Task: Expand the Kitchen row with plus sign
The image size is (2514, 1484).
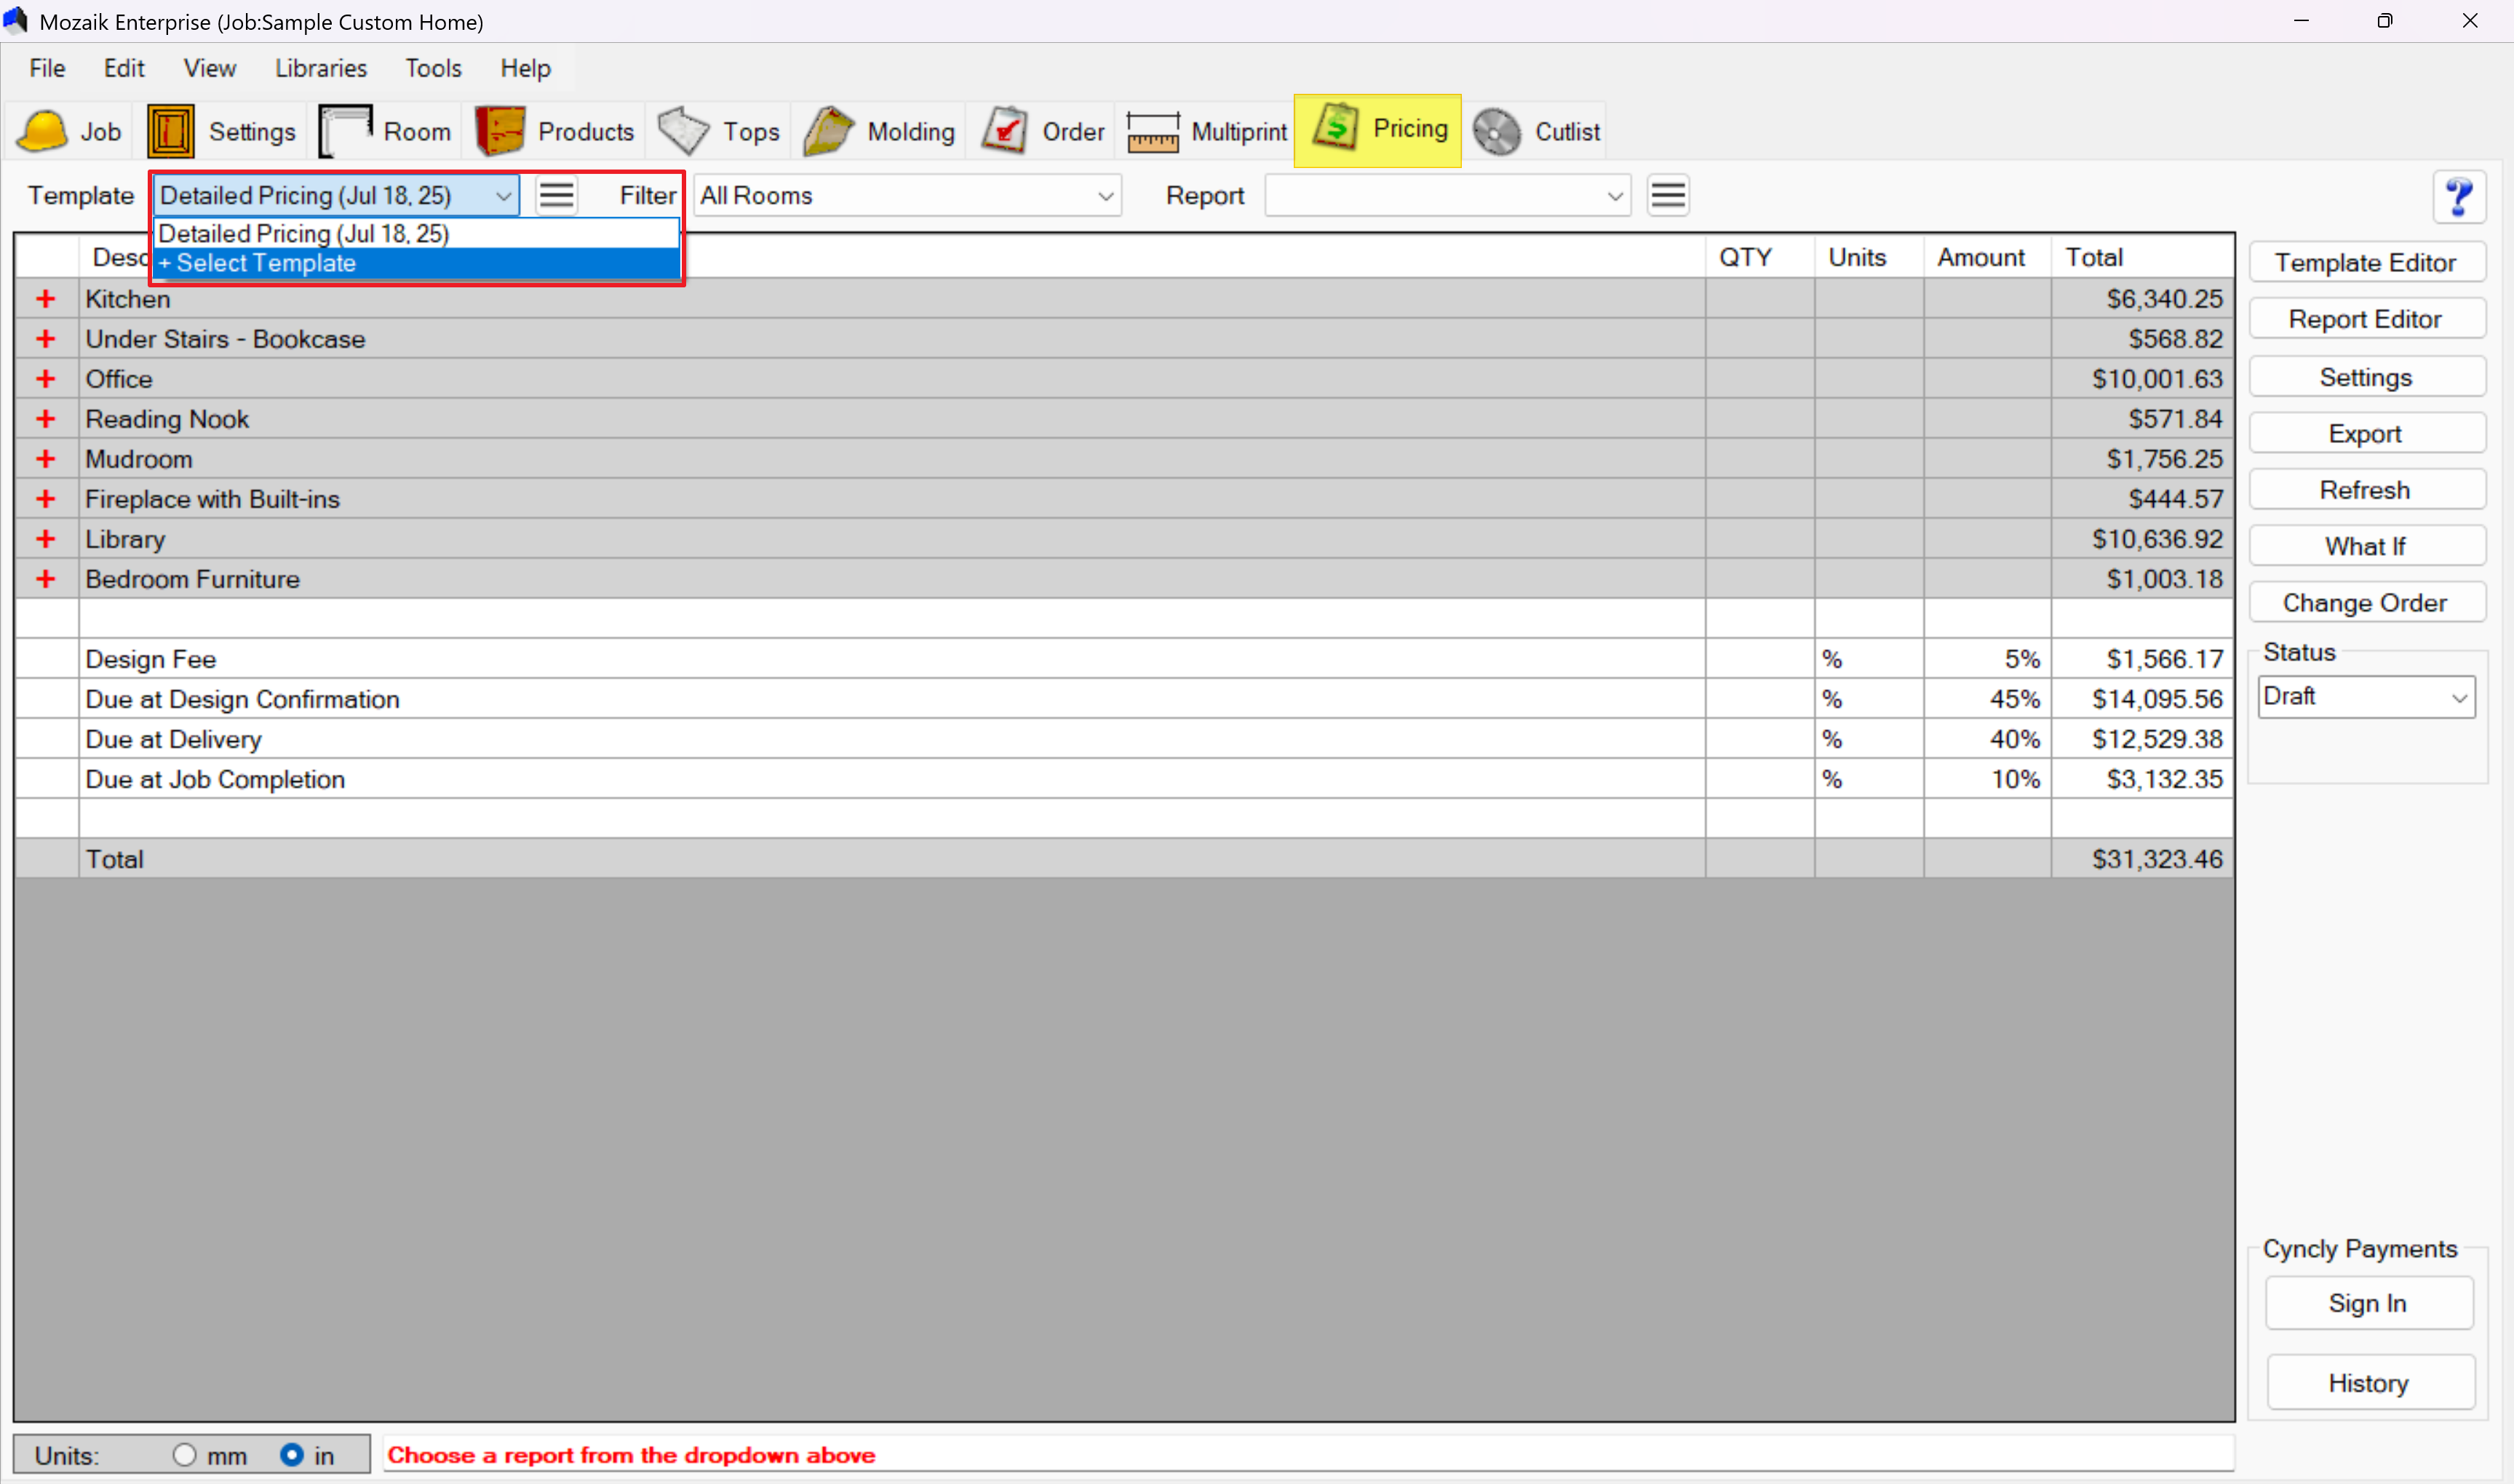Action: [46, 299]
